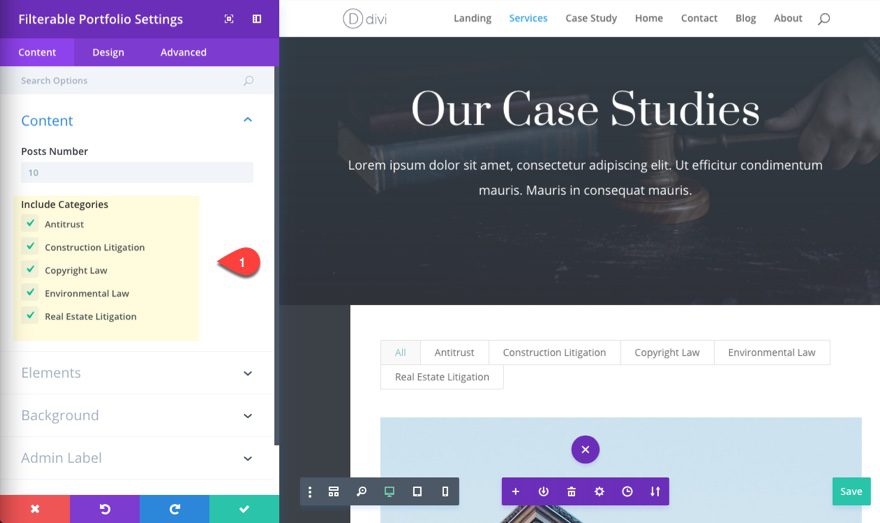This screenshot has width=880, height=523.
Task: Uncheck the Antitrust category checkbox
Action: (x=30, y=223)
